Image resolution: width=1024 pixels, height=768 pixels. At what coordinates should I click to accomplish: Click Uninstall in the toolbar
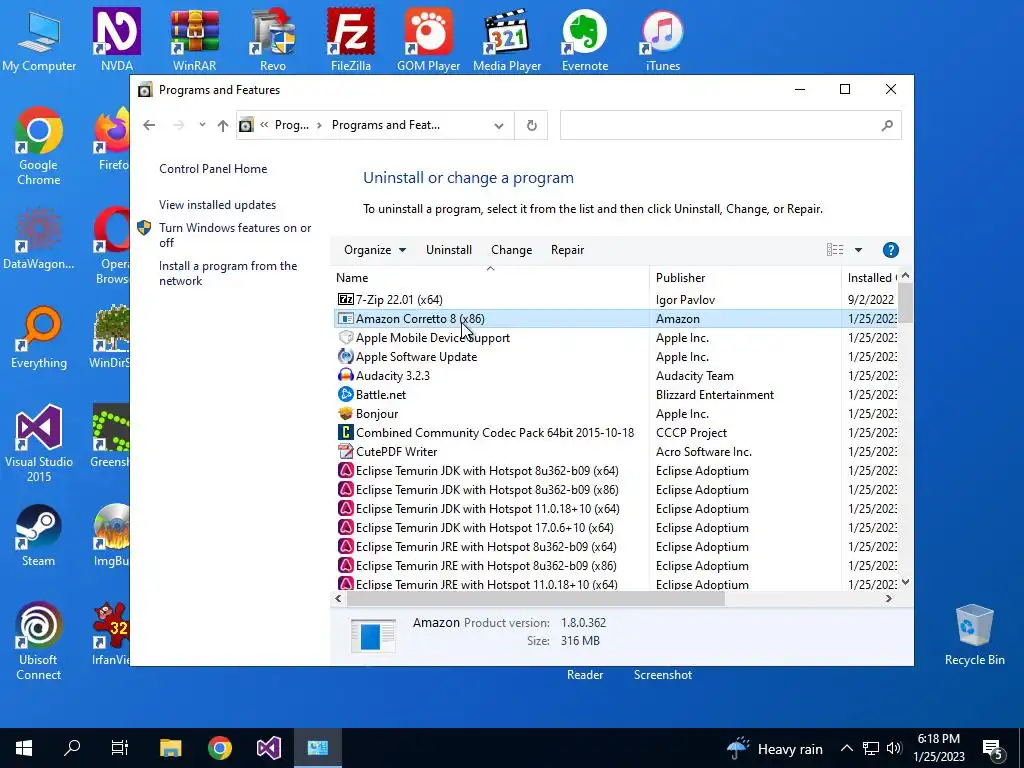[449, 250]
